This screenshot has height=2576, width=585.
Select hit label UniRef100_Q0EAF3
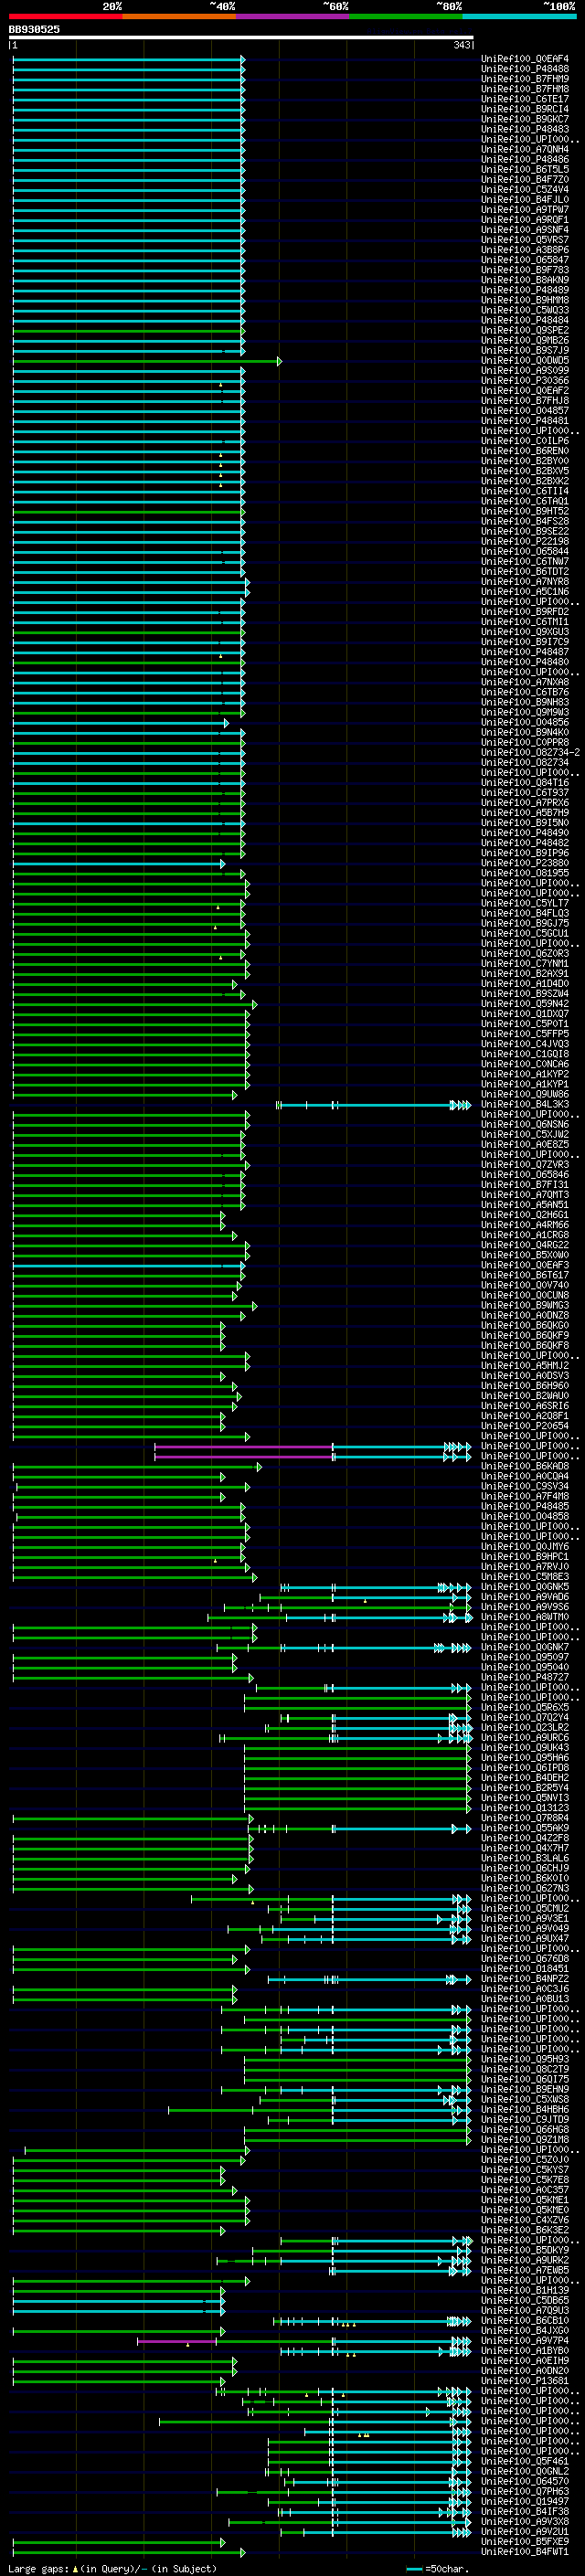pos(525,1265)
